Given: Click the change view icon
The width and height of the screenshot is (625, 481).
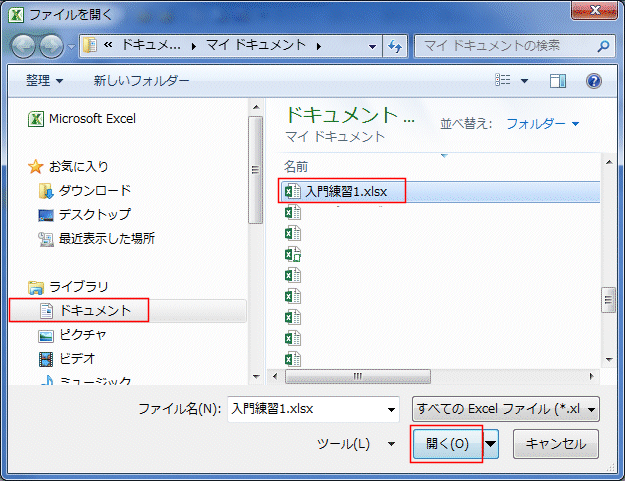Looking at the screenshot, I should pos(503,80).
